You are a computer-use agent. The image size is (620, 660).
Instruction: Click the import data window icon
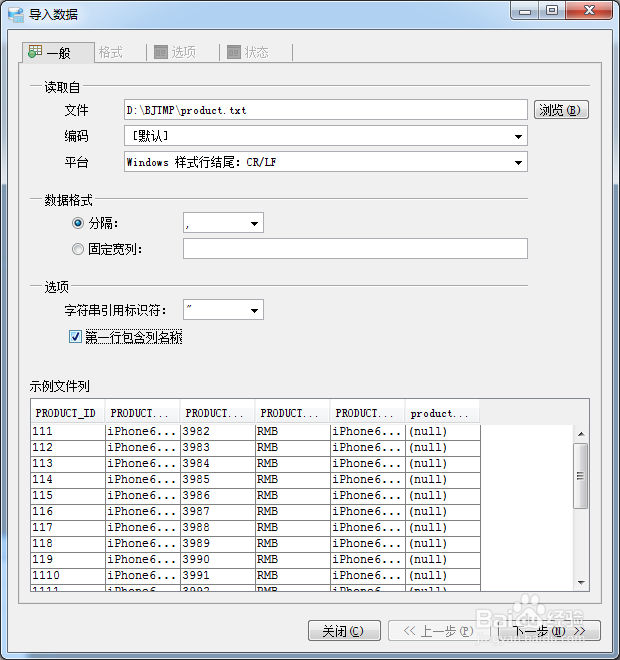(16, 14)
